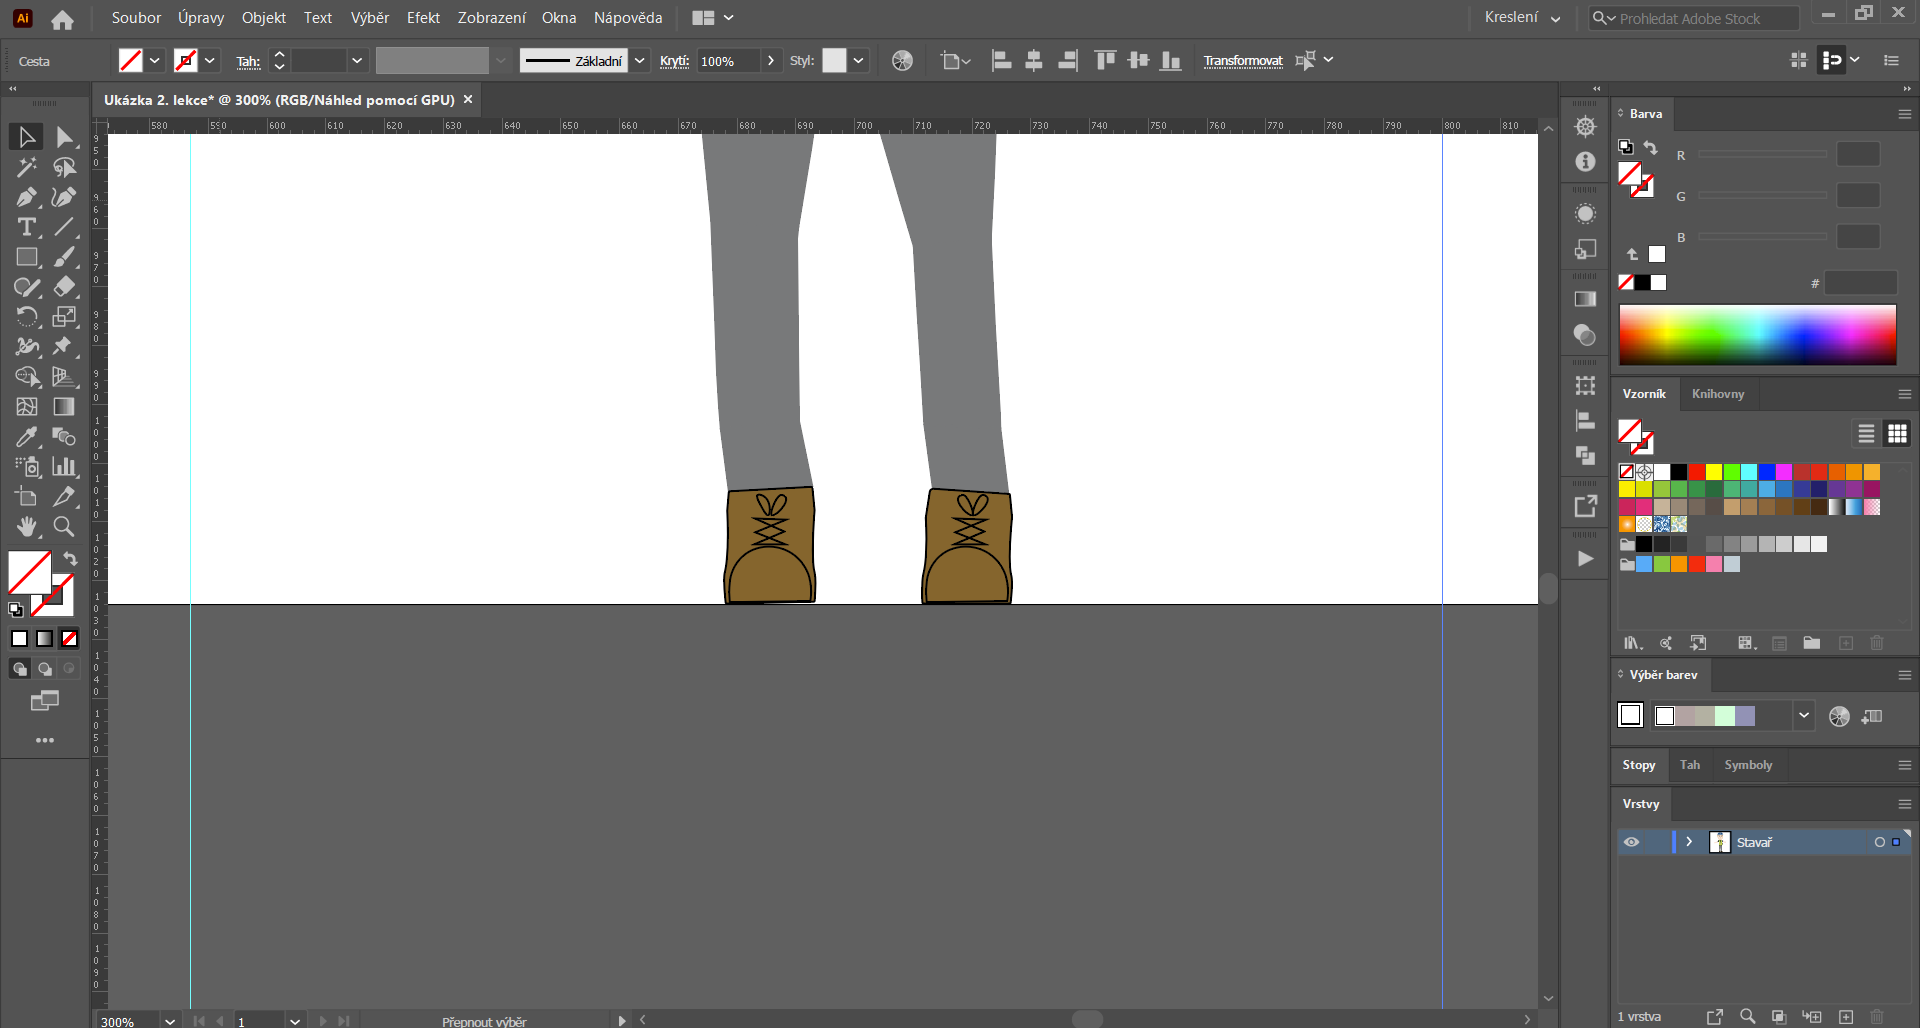Switch to the Symboly tab
Image resolution: width=1920 pixels, height=1028 pixels.
(1747, 764)
